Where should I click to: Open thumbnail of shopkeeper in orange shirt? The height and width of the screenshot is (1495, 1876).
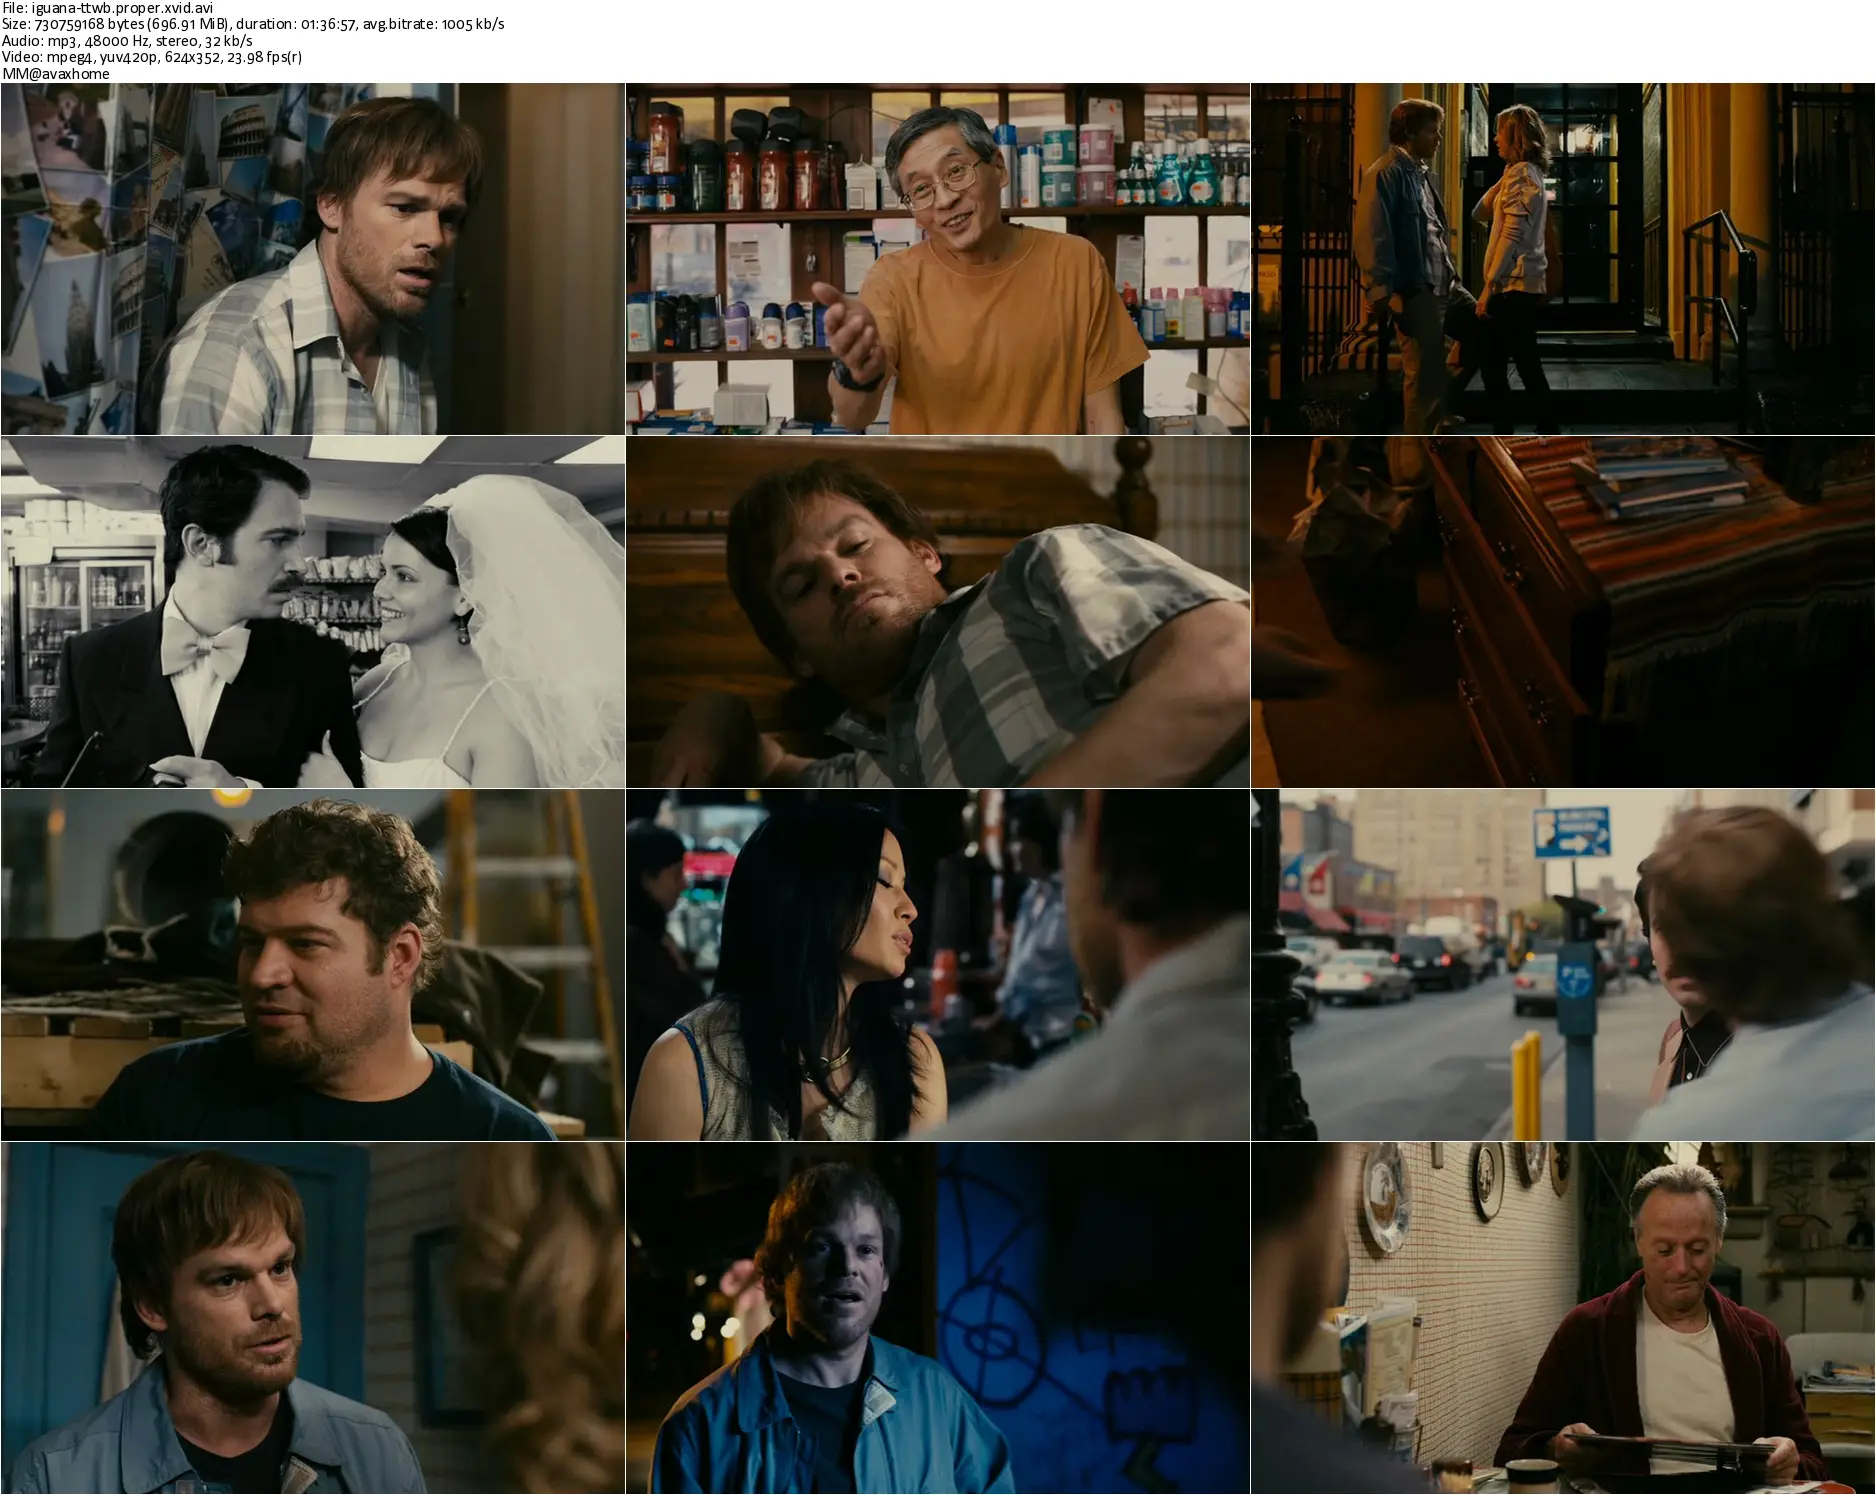[938, 258]
